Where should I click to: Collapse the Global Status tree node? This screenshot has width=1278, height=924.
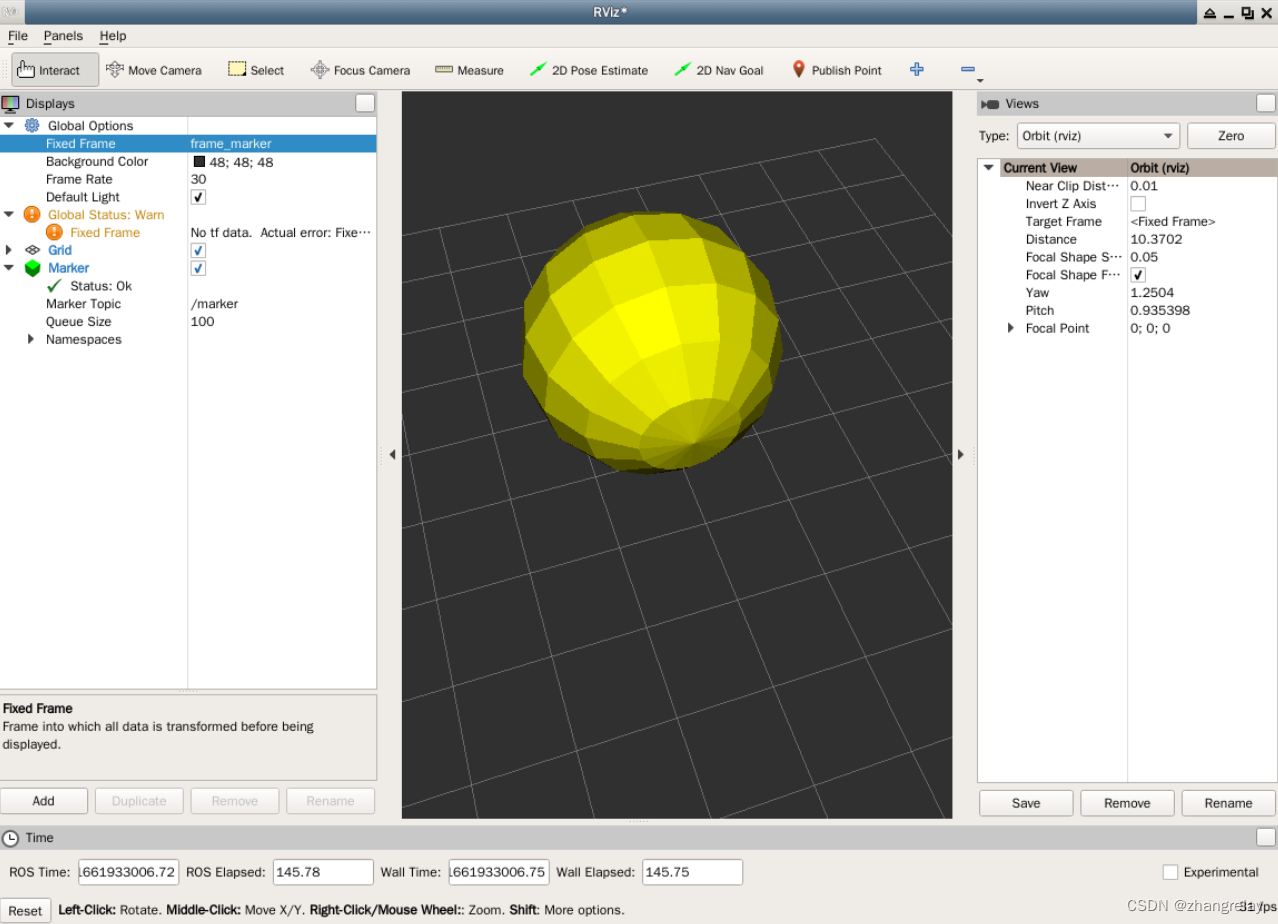[x=9, y=214]
